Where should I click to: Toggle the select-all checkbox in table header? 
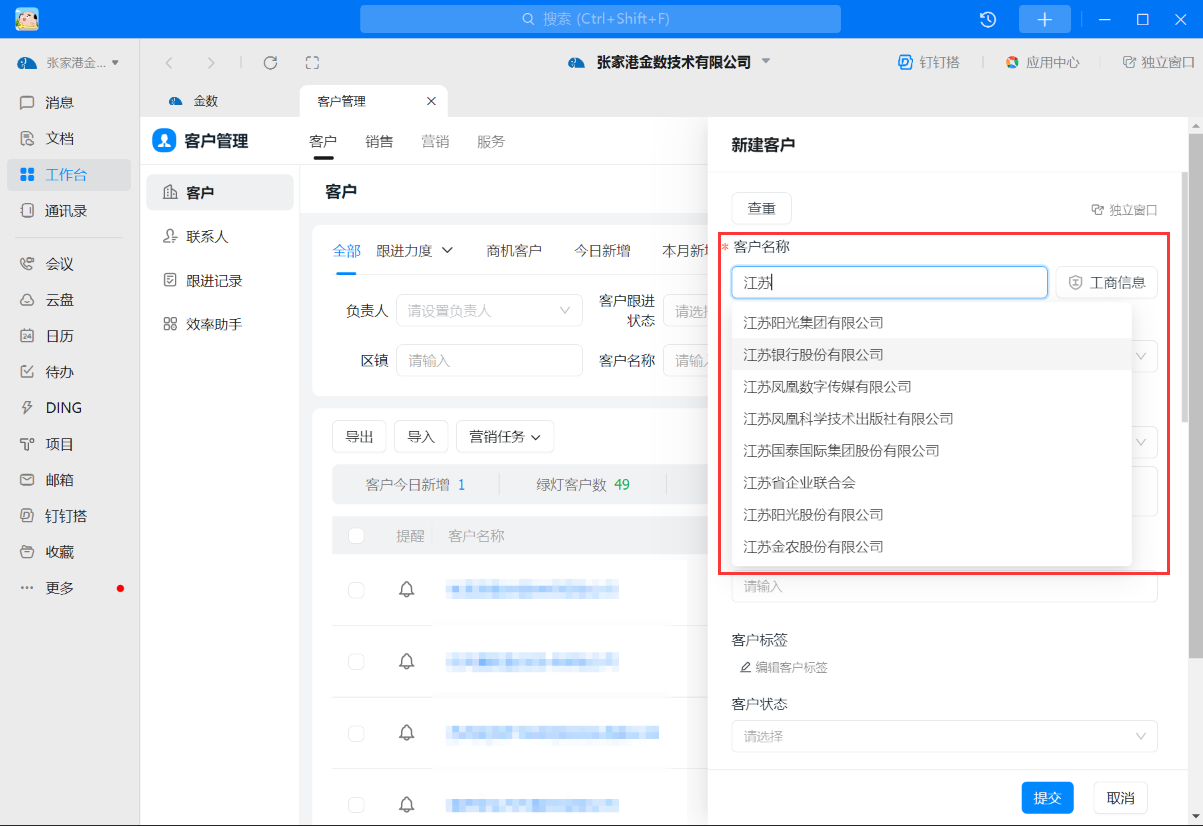click(356, 536)
